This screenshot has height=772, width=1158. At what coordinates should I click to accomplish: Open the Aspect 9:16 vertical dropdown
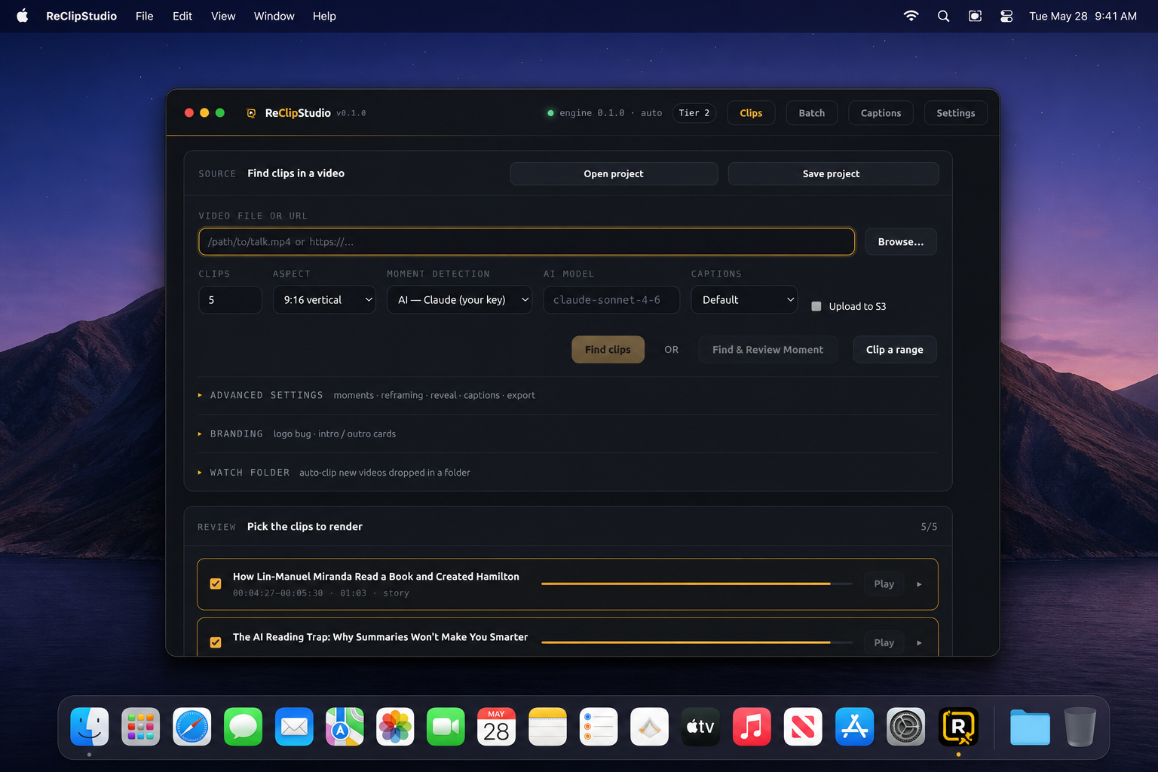[324, 300]
